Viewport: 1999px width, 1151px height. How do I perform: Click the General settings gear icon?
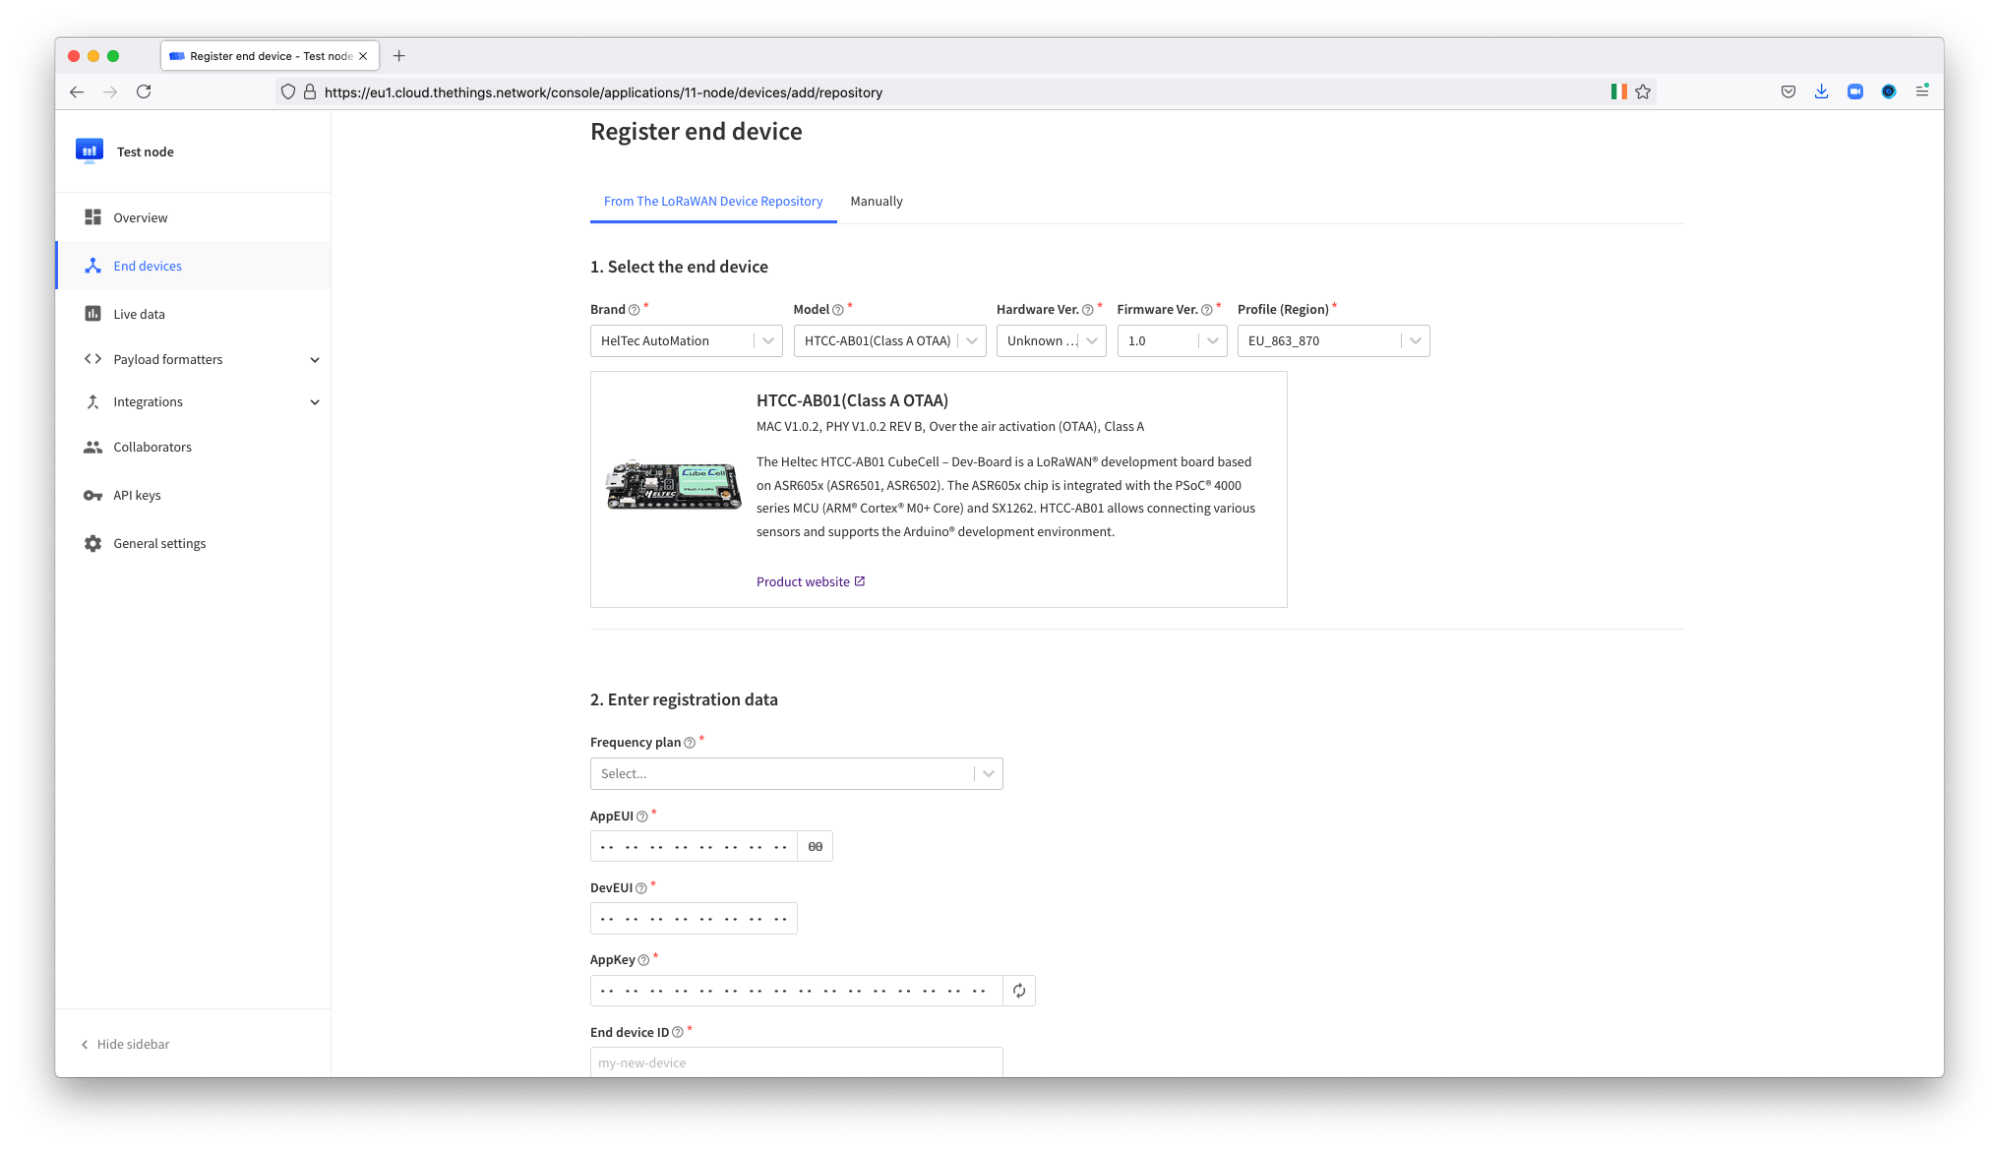(x=93, y=543)
